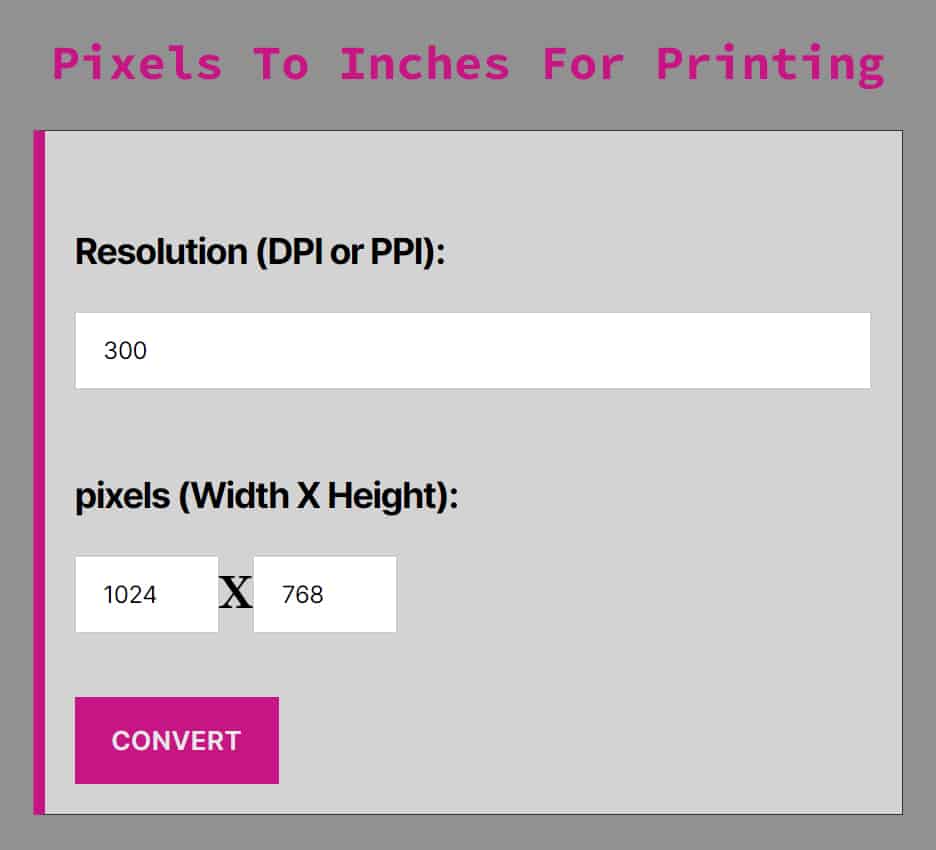Viewport: 936px width, 850px height.
Task: Click the word "Pixels" in the title
Action: (137, 64)
